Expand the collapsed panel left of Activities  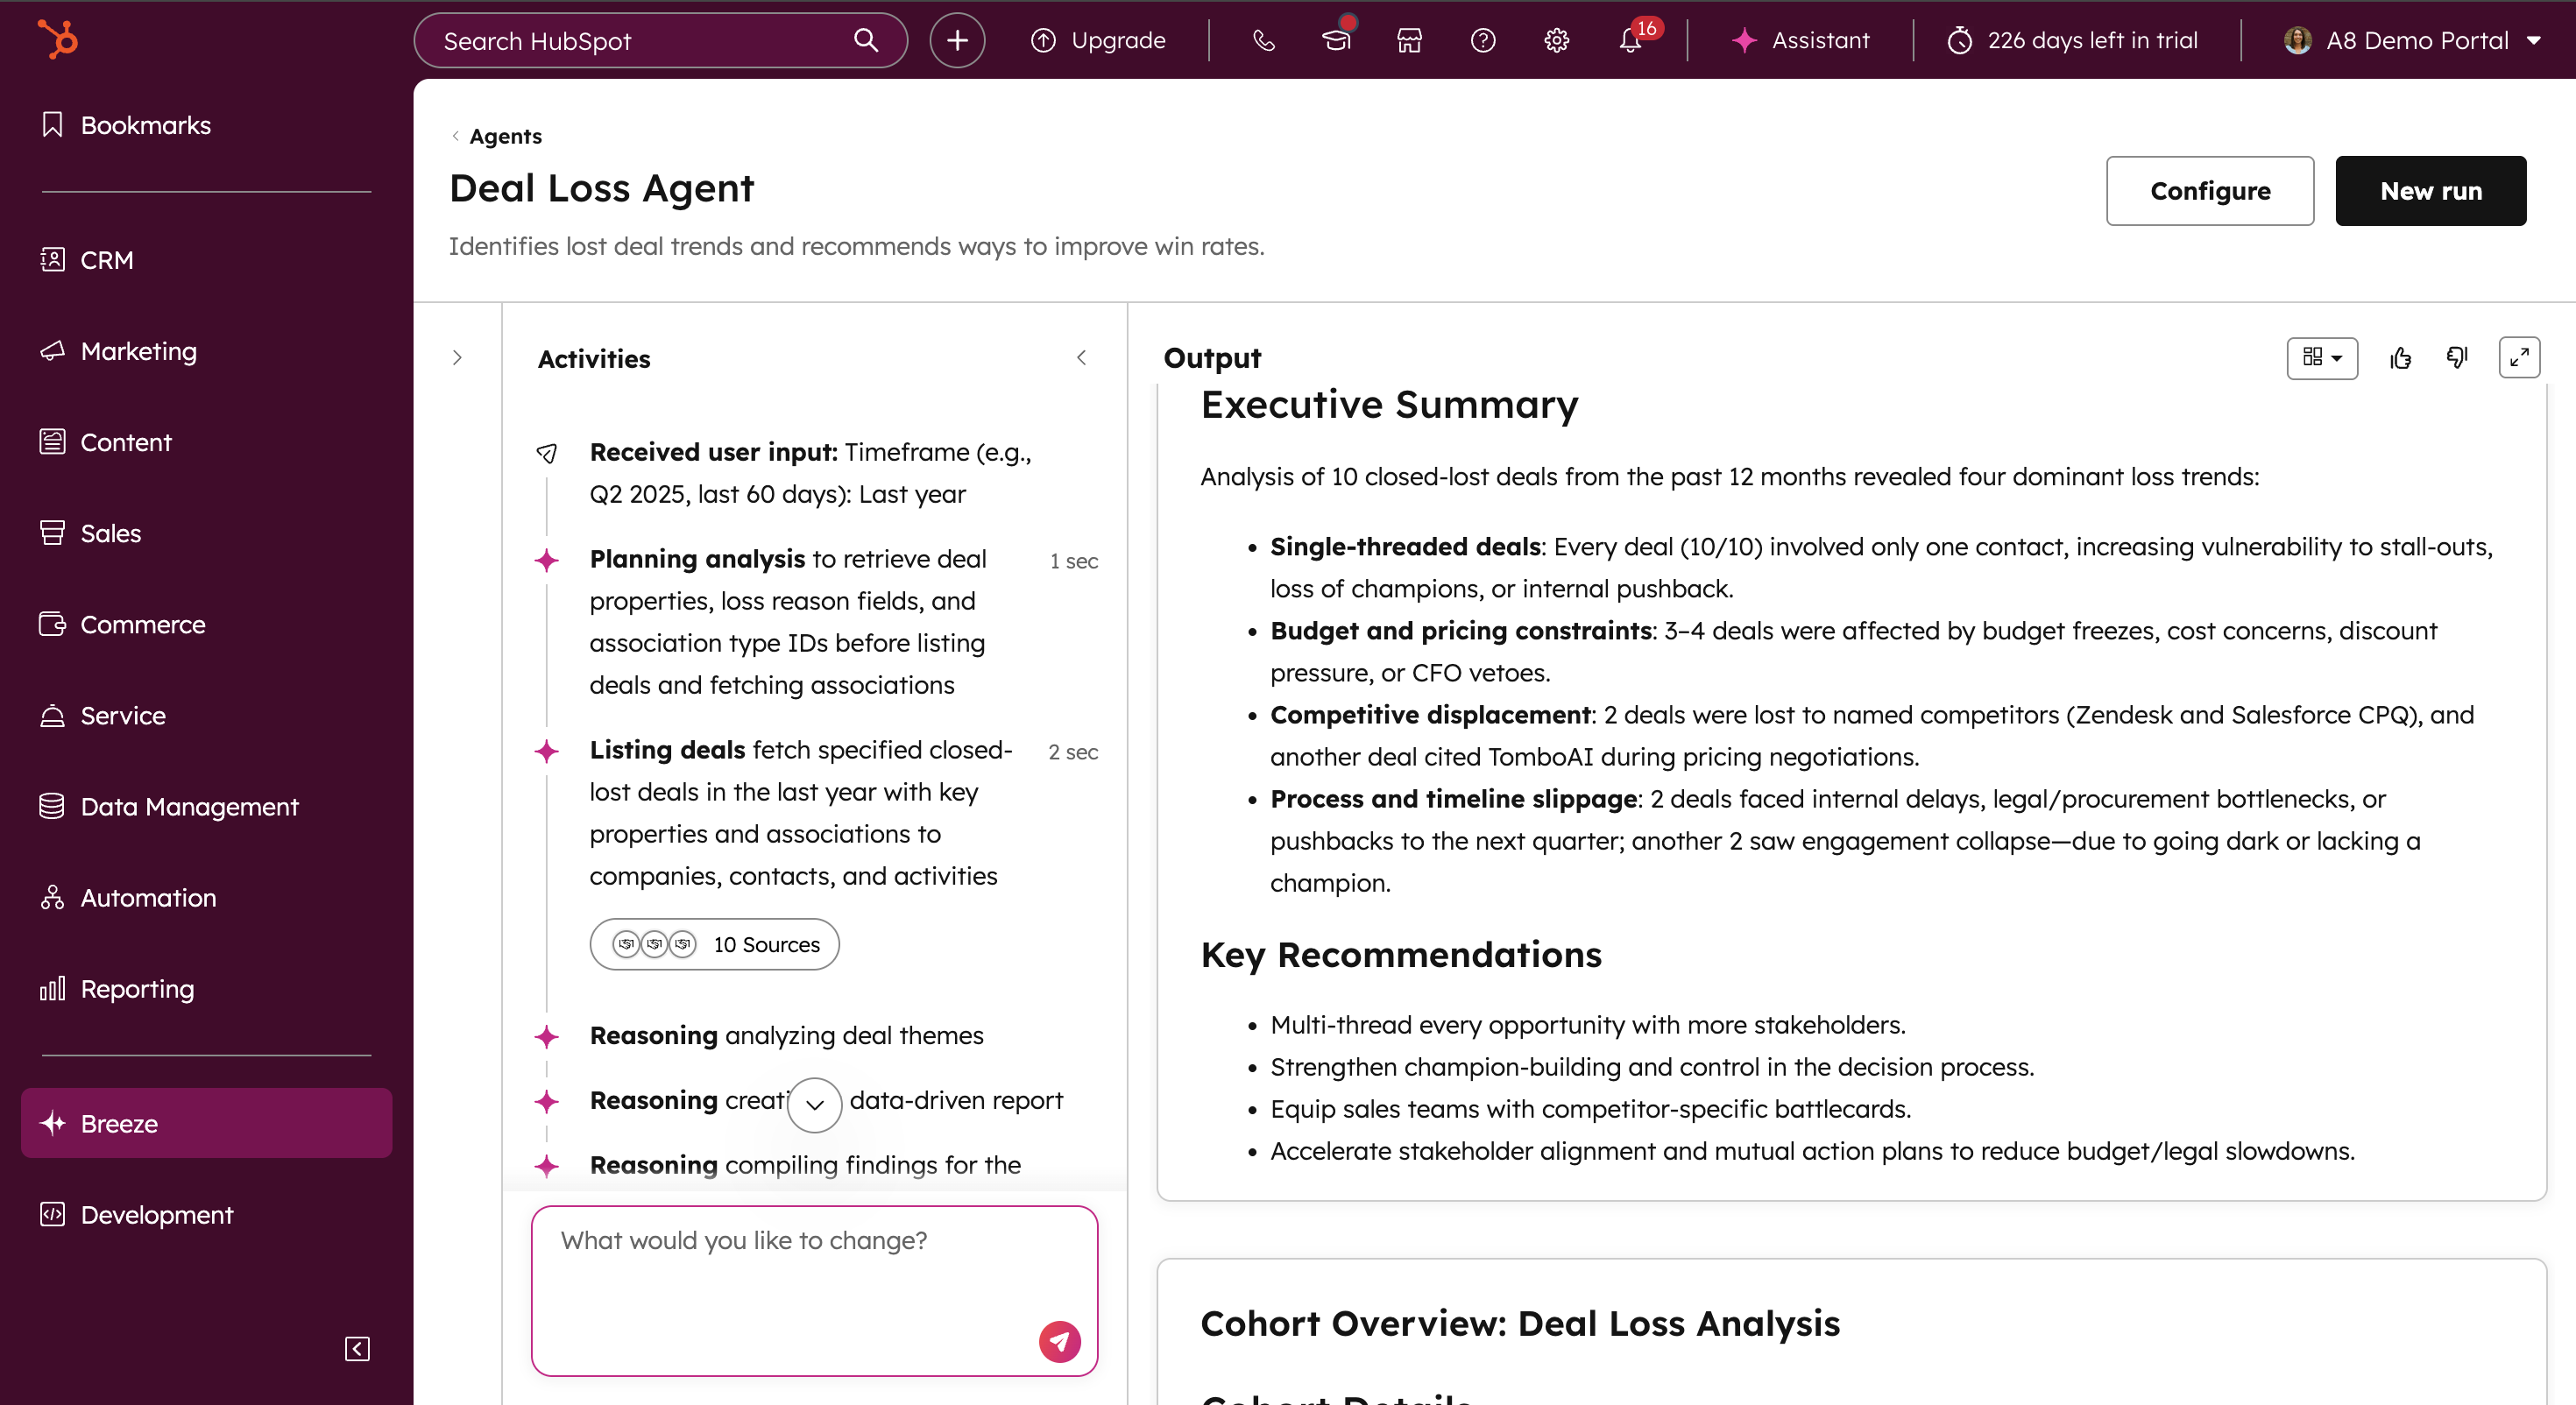[457, 358]
